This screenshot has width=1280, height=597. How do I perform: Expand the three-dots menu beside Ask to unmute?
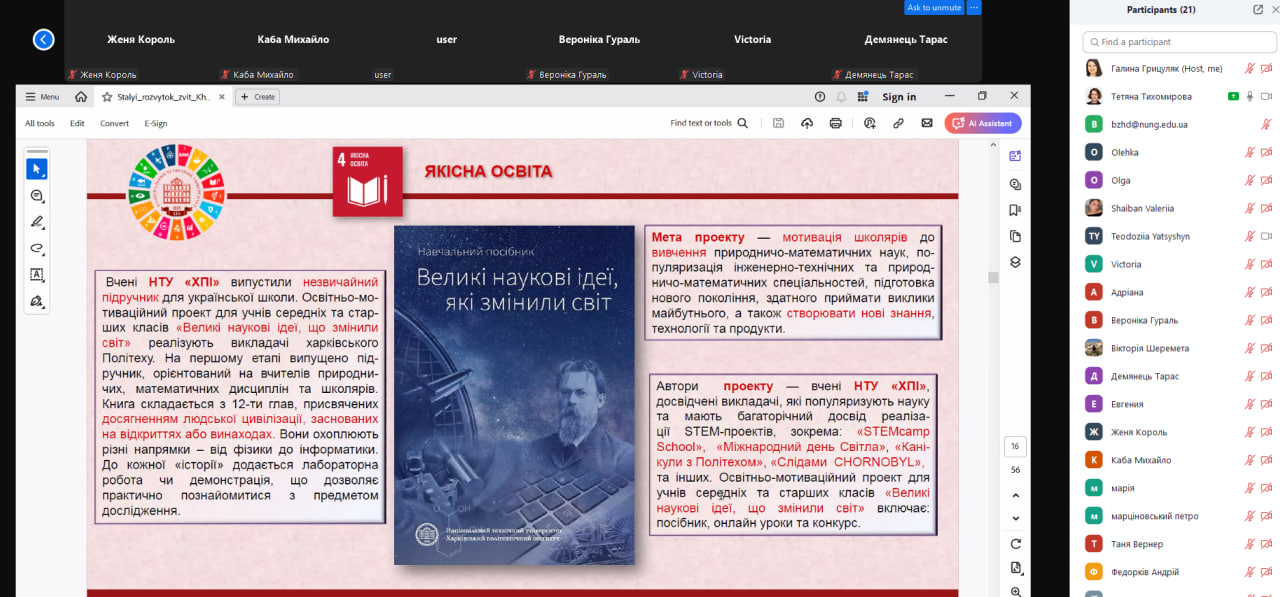click(x=974, y=7)
